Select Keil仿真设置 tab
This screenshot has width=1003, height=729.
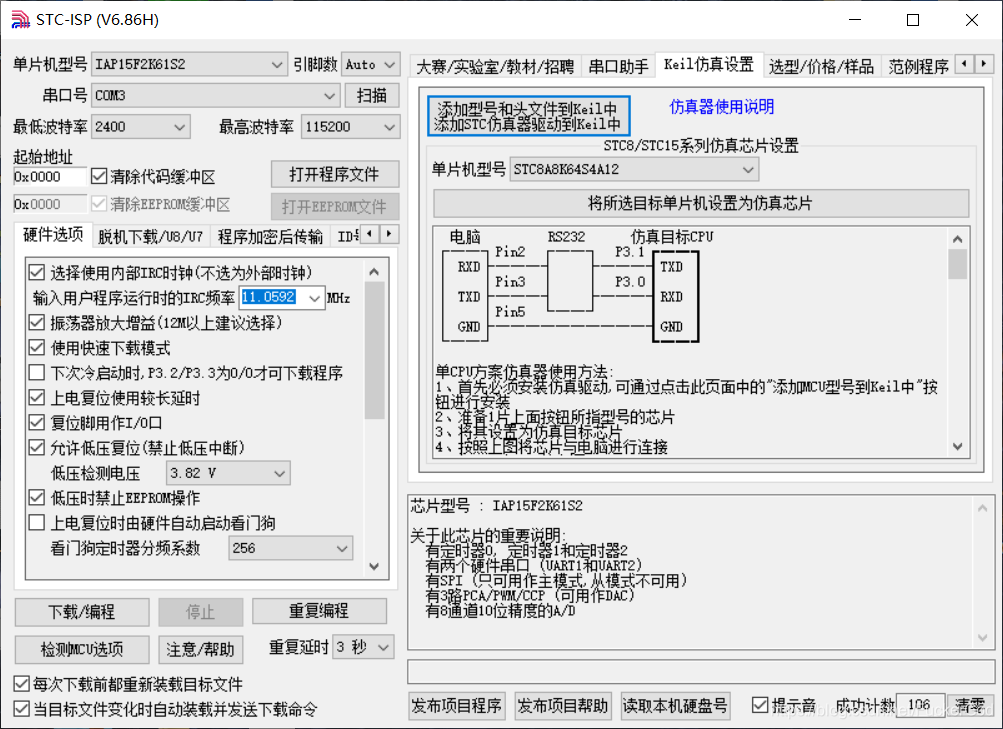click(709, 65)
